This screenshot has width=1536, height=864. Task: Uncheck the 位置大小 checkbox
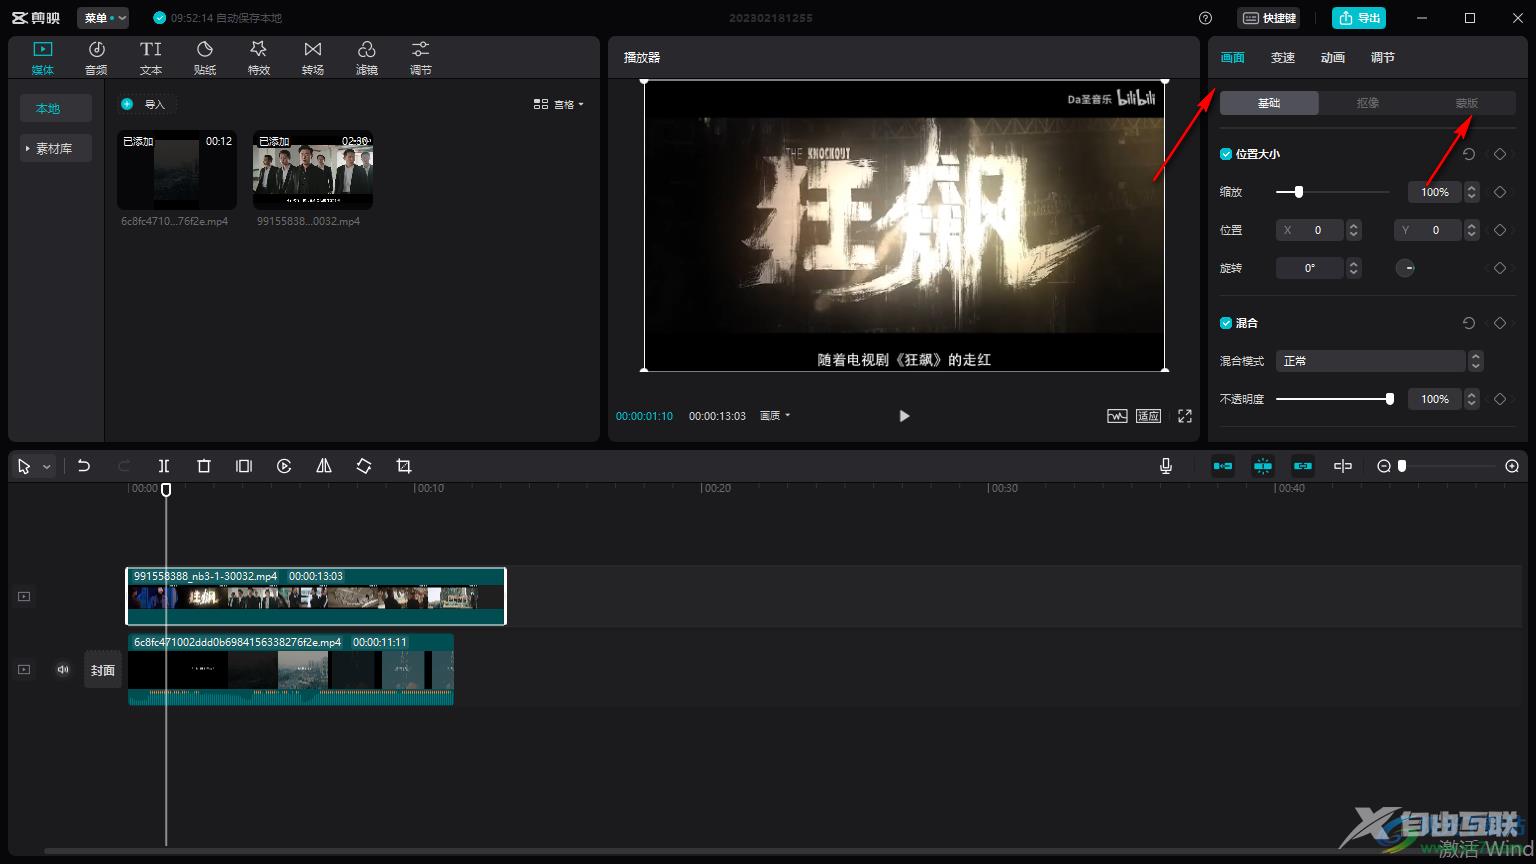pos(1226,154)
